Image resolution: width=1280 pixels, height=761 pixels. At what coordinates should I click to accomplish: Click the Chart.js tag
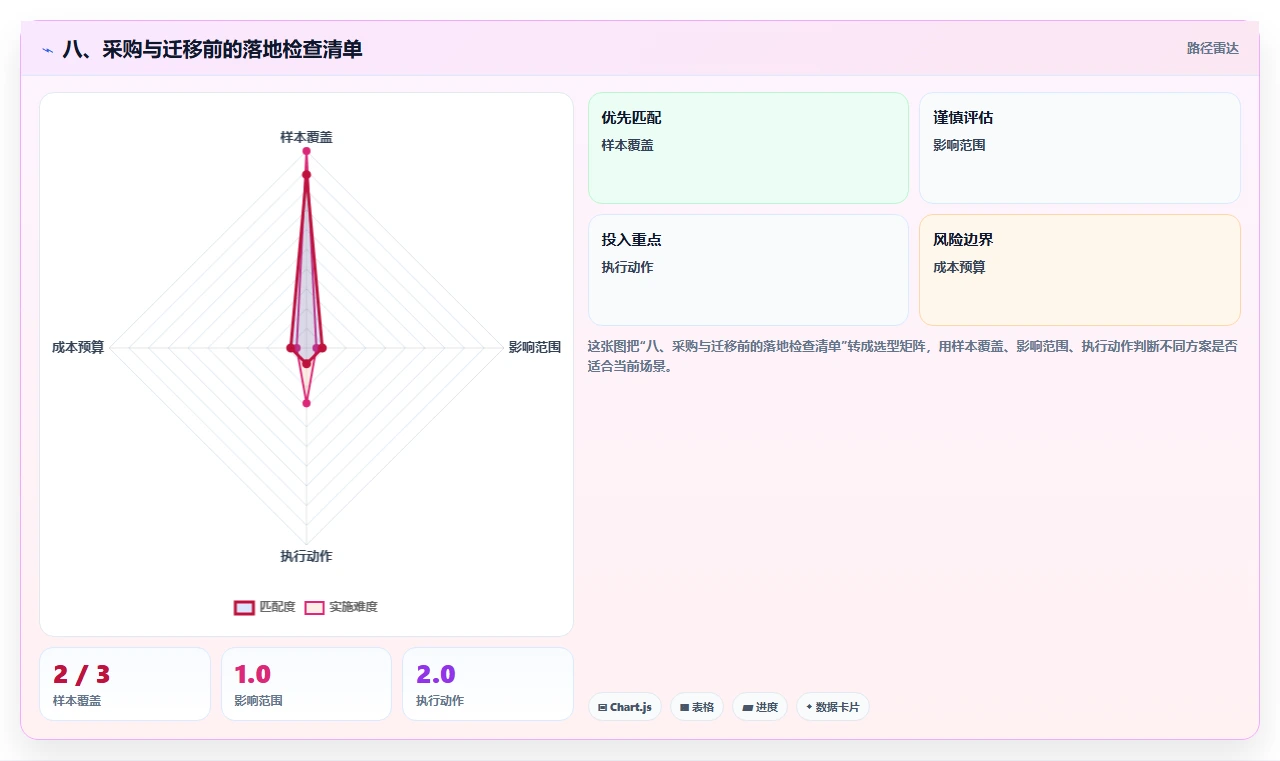(625, 707)
